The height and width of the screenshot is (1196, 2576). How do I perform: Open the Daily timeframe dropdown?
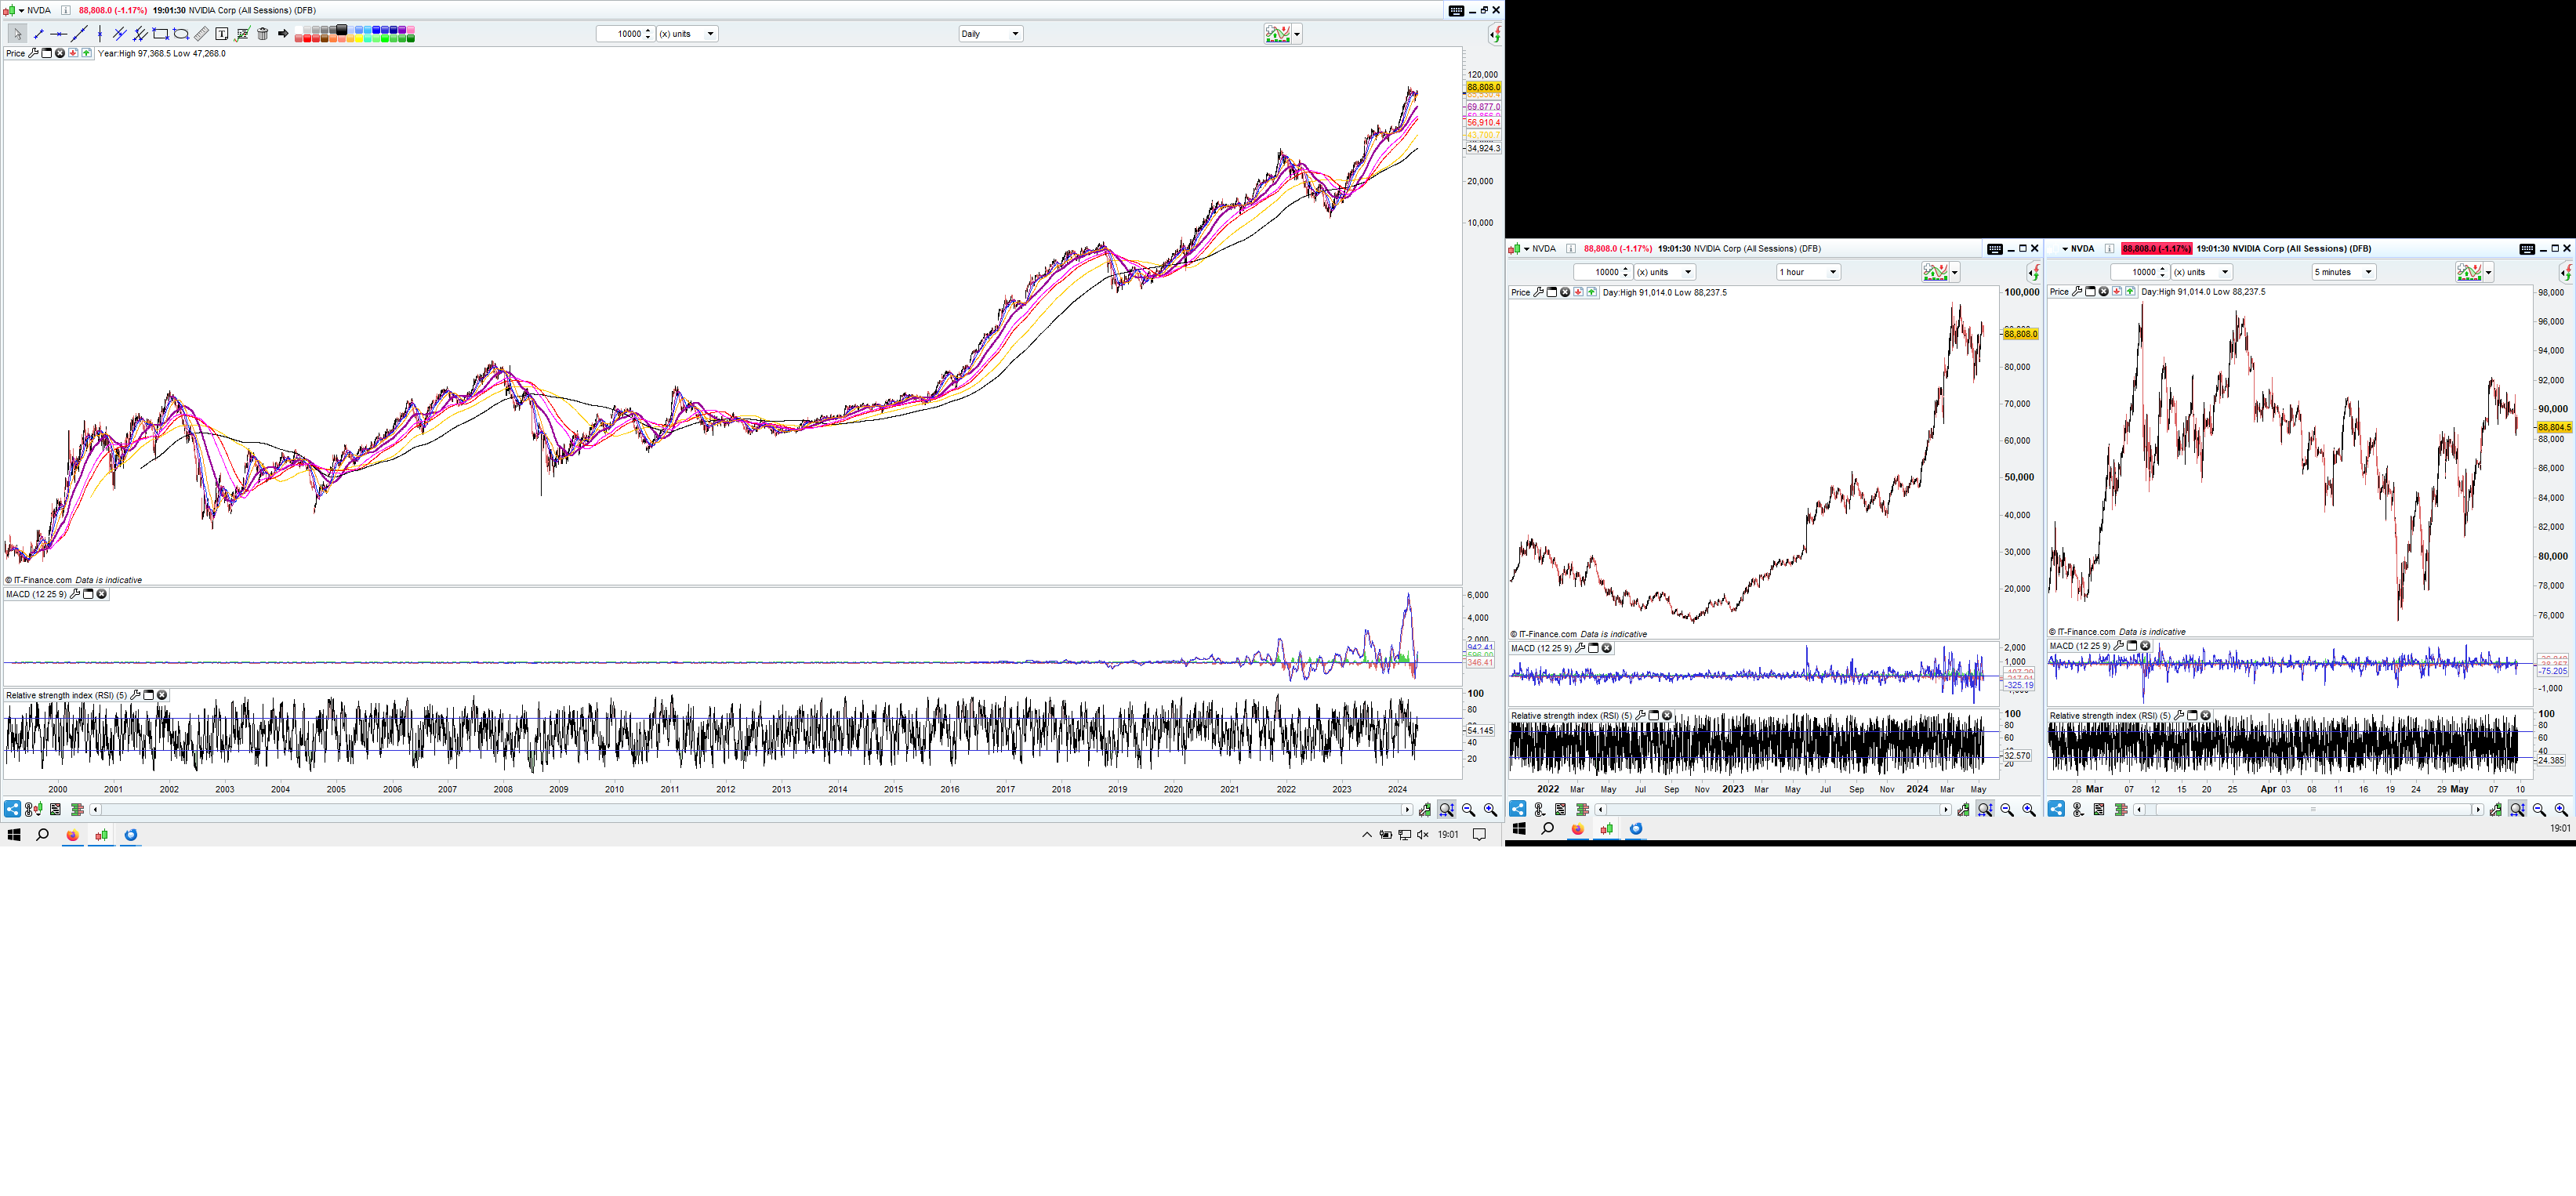click(1015, 34)
